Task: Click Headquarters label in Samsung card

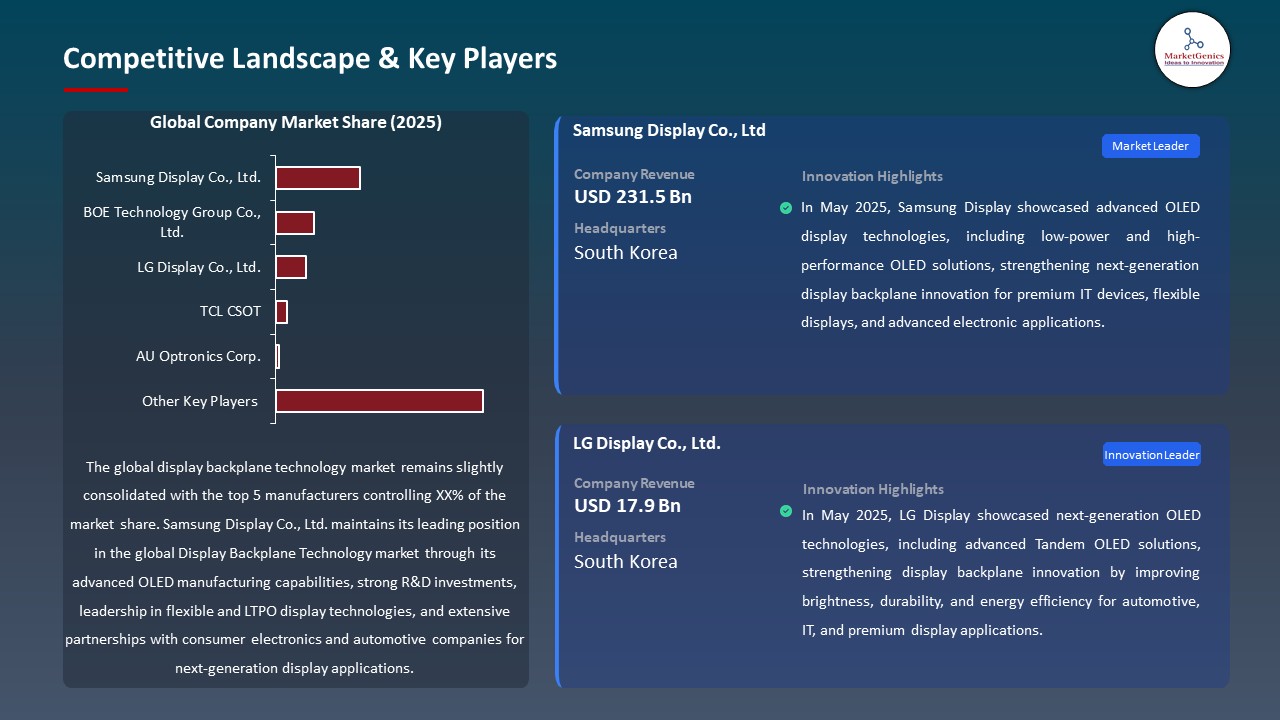Action: coord(620,228)
